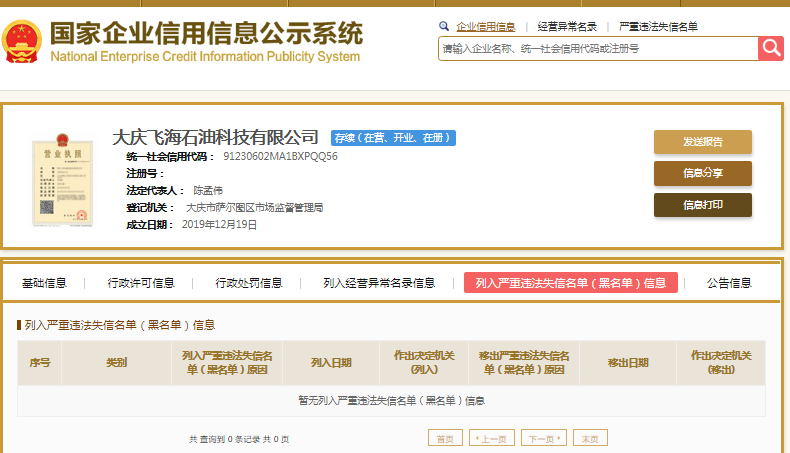Click the 信息分享 button
The height and width of the screenshot is (453, 790).
(703, 173)
